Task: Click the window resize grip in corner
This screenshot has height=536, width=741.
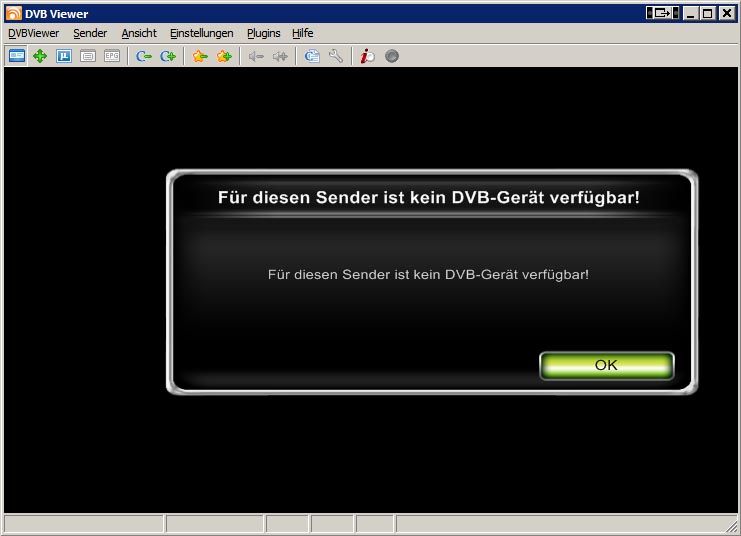Action: (732, 526)
